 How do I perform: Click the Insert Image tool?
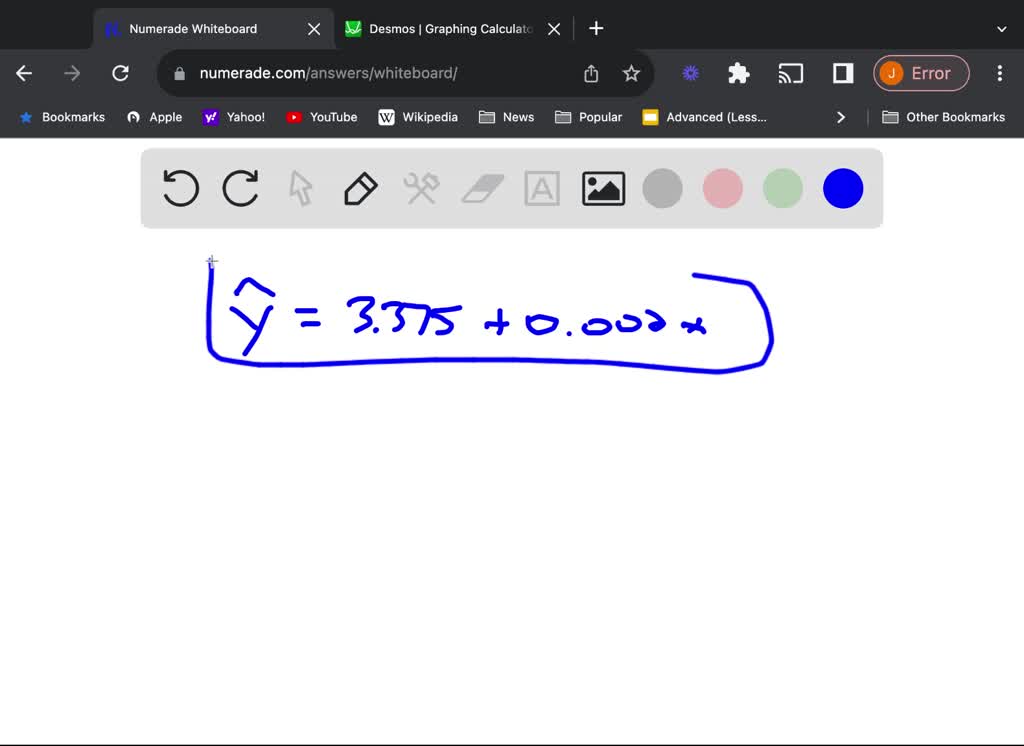602,188
